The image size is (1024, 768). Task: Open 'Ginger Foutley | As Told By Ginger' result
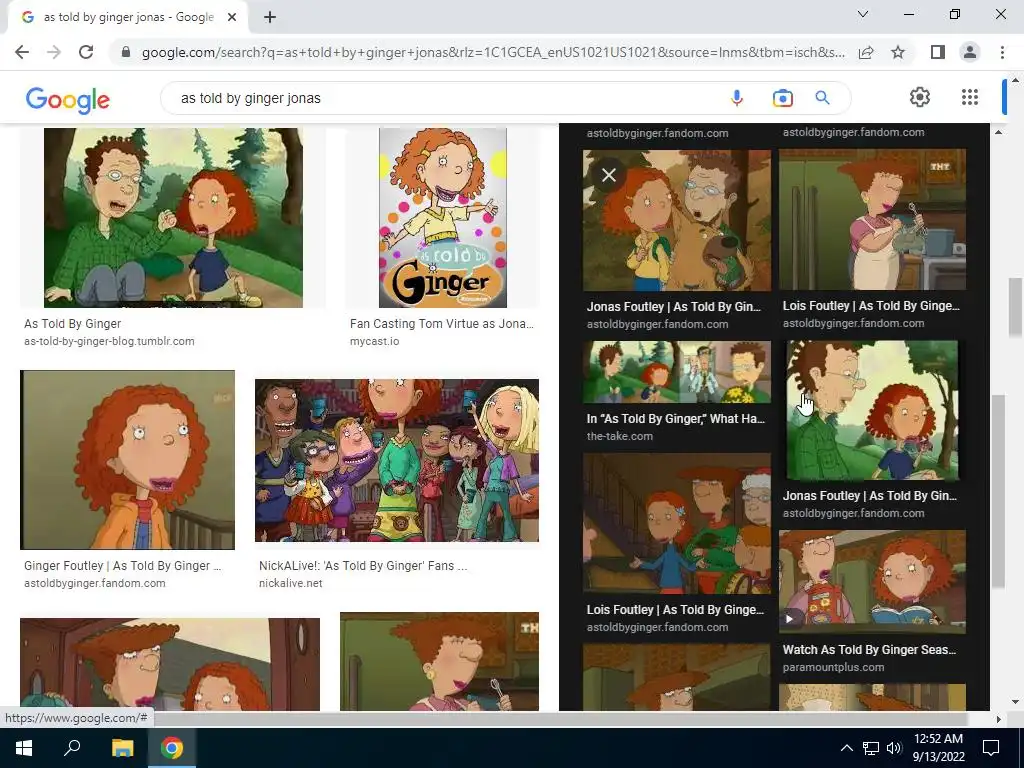(122, 566)
